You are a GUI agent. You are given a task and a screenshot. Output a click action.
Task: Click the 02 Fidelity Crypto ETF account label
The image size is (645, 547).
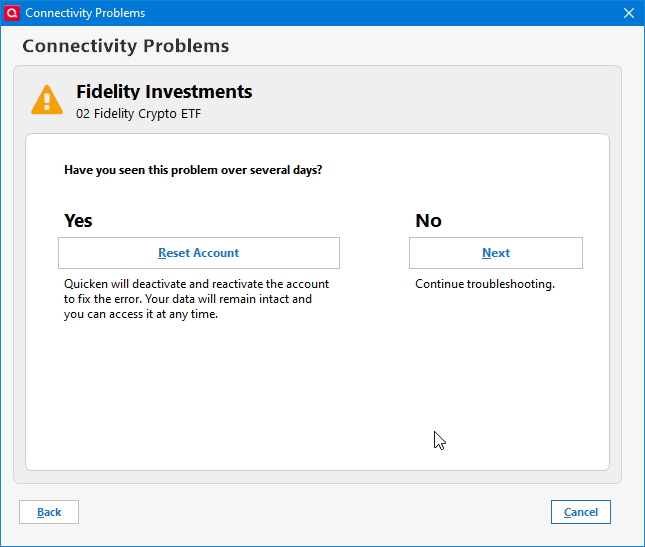point(139,114)
